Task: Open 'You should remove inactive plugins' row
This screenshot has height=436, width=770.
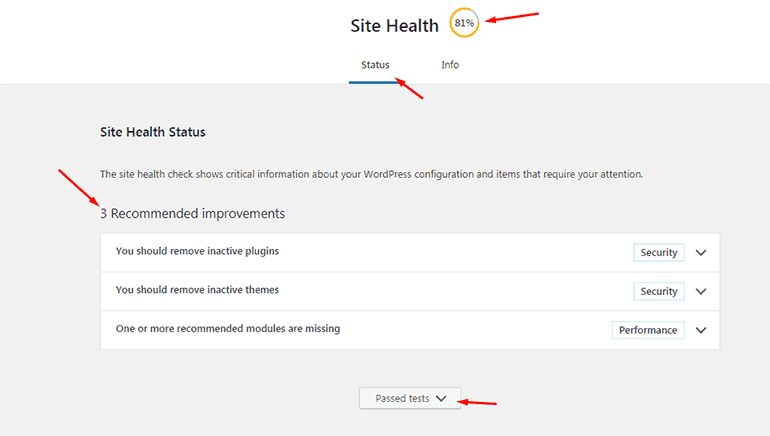Action: tap(410, 252)
